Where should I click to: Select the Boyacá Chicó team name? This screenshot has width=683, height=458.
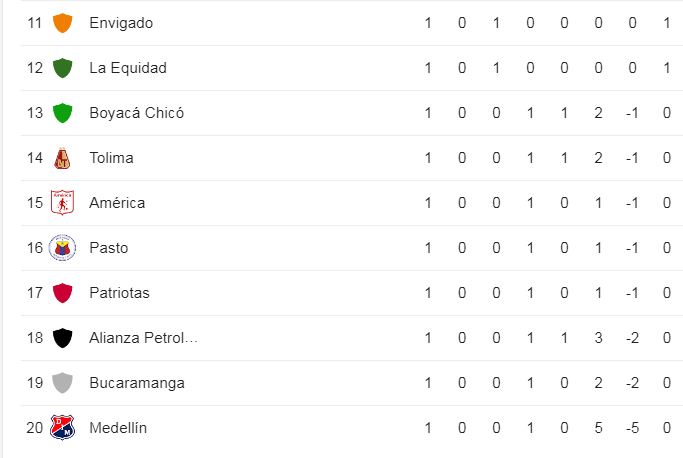[x=137, y=113]
